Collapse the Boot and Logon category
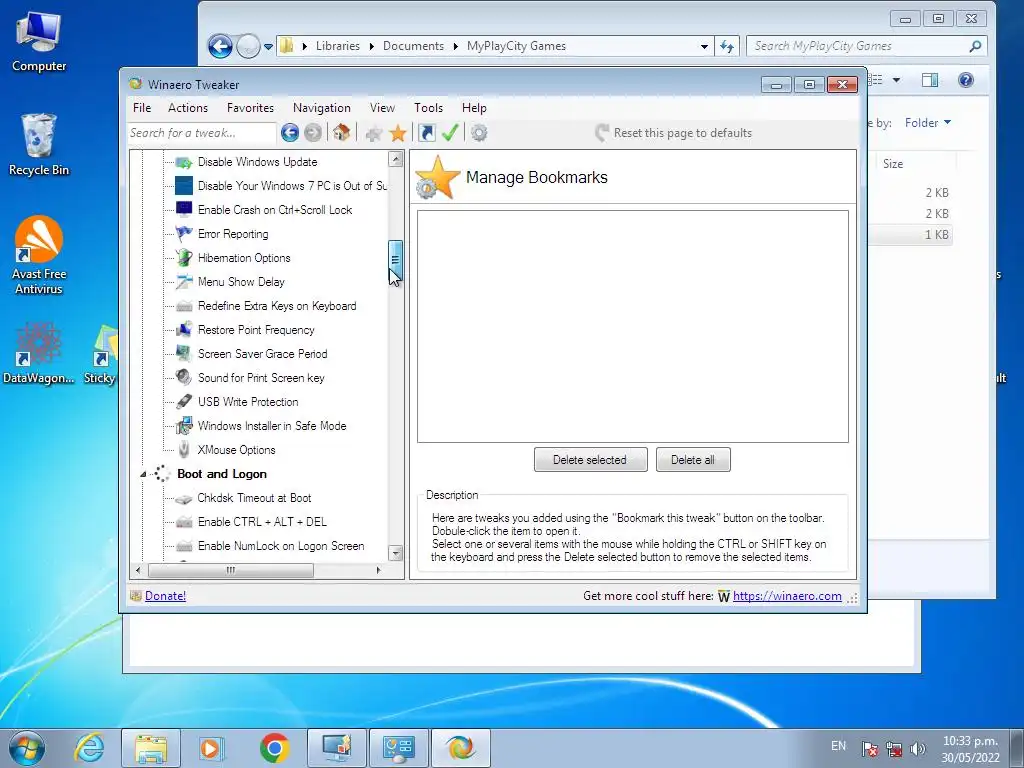Screen dimensions: 1024x768 point(143,475)
